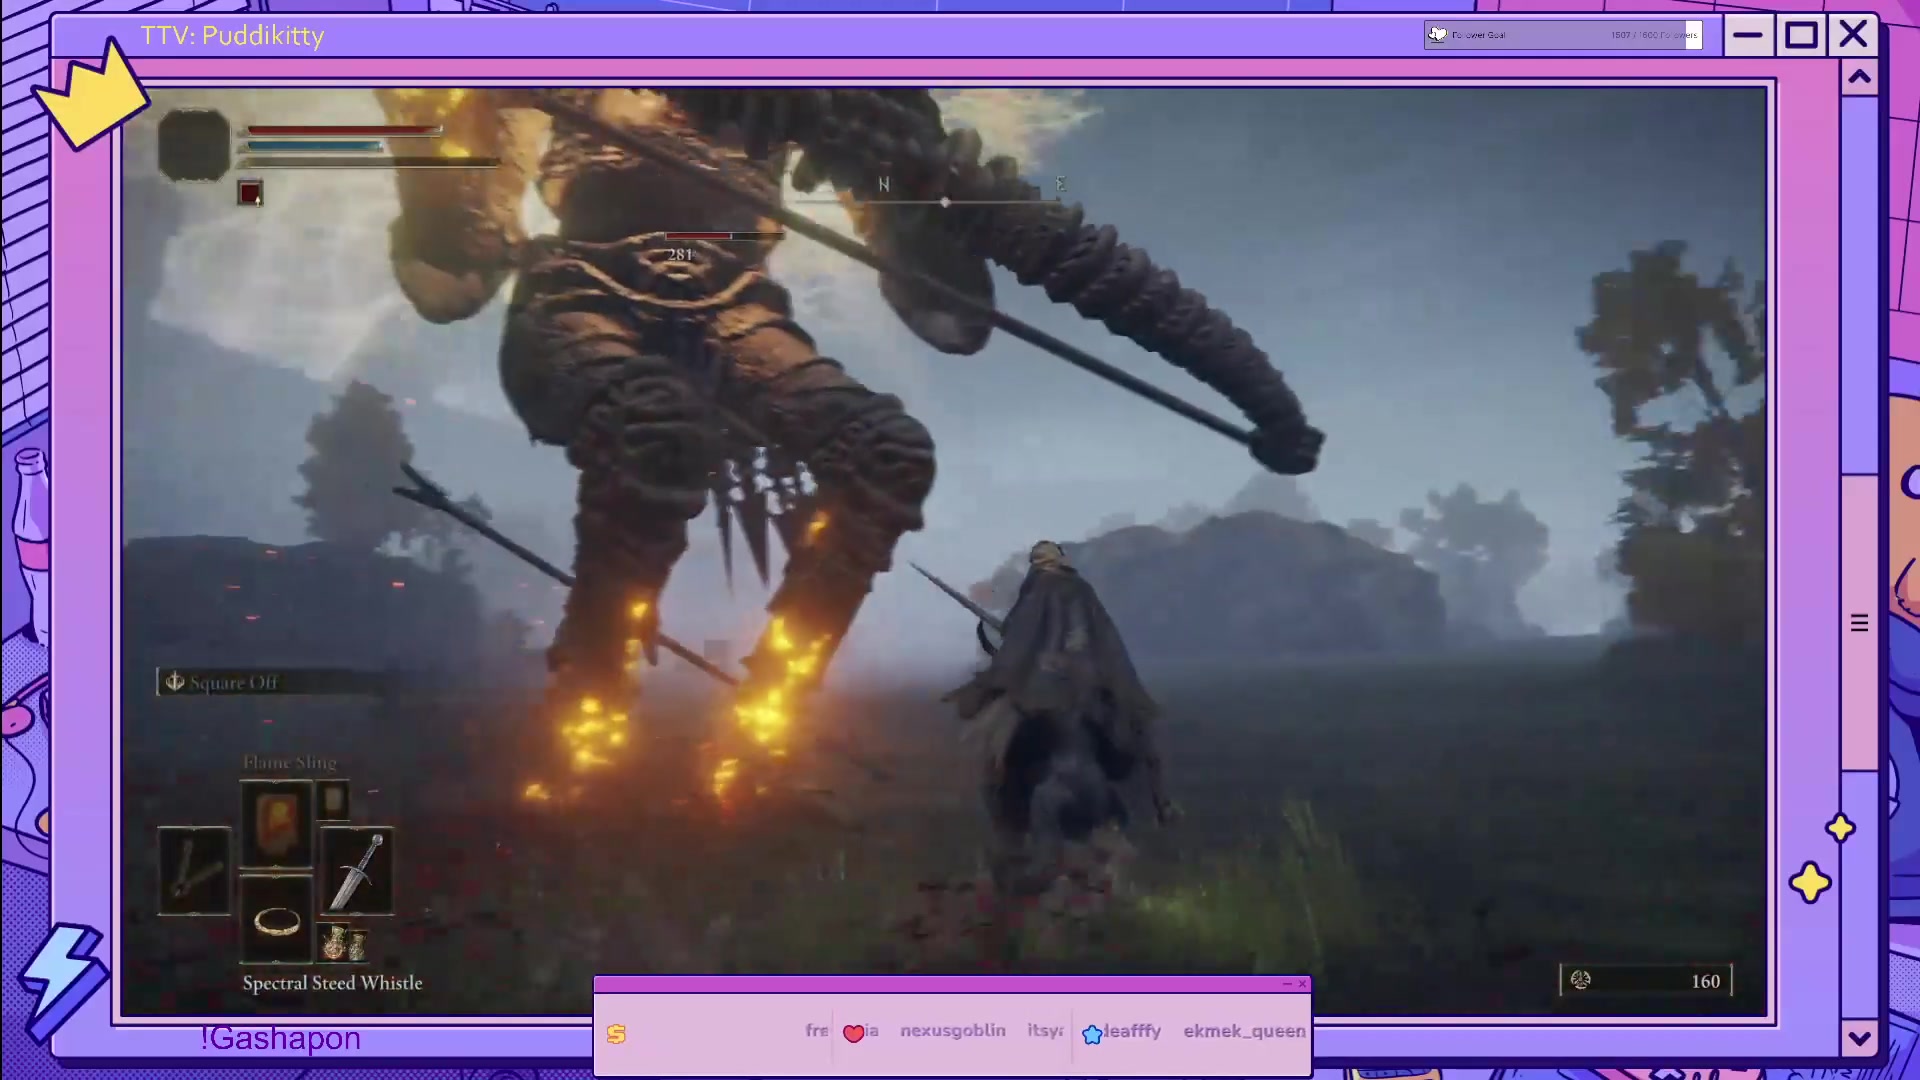Screen dimensions: 1920x1080
Task: Click the large yellow sparkle star
Action: pos(1811,883)
